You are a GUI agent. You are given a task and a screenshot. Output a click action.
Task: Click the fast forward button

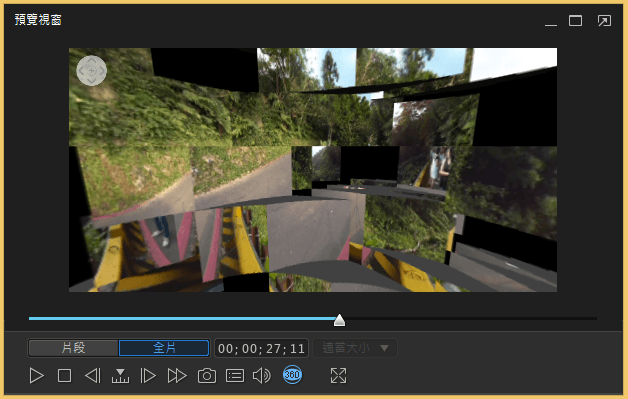(177, 376)
